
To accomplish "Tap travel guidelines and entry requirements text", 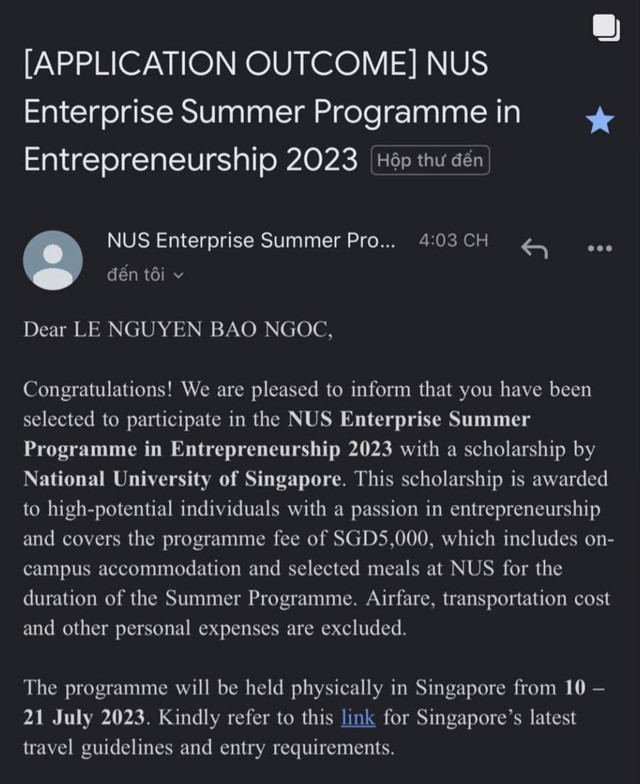I will [x=208, y=748].
